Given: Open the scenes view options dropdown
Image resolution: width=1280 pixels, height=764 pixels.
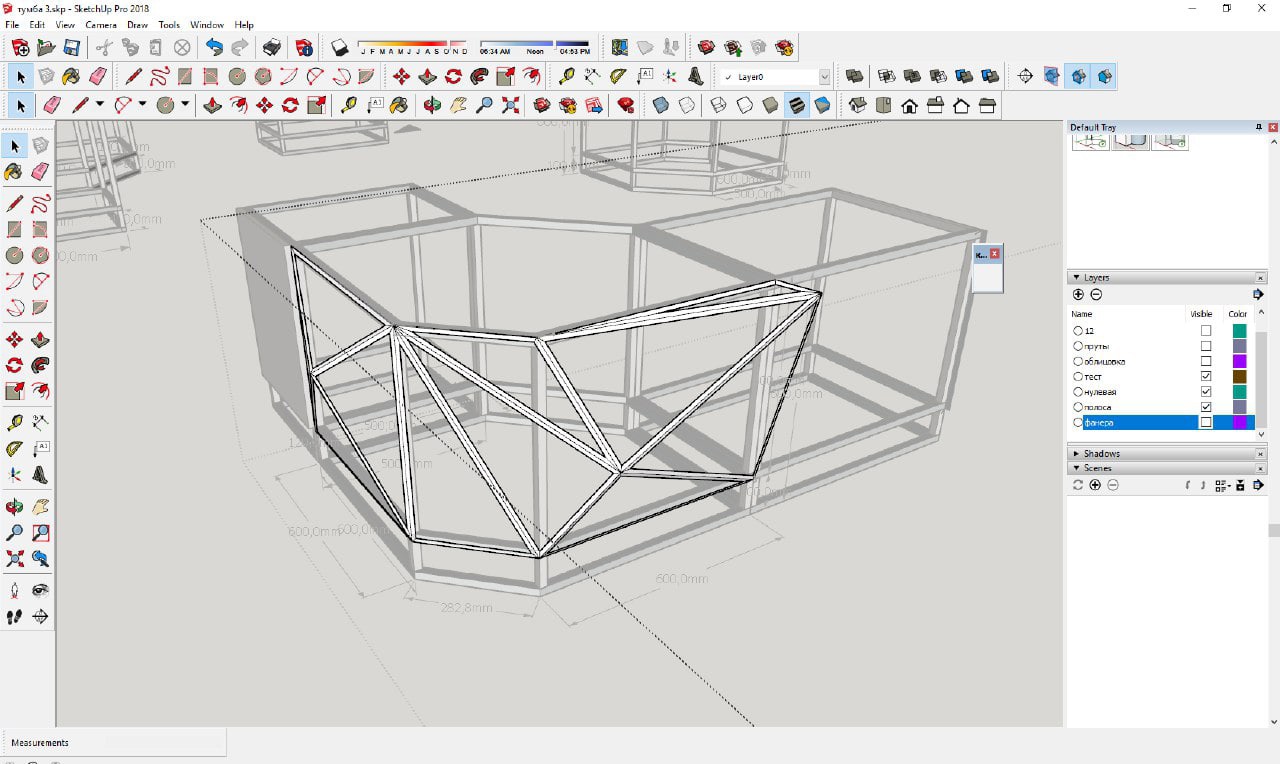Looking at the screenshot, I should click(x=1222, y=485).
